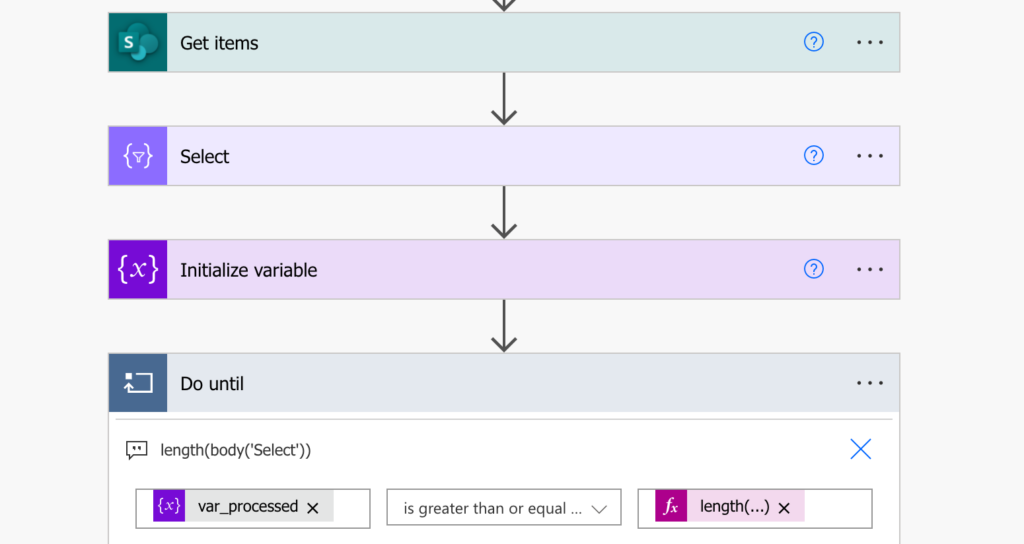This screenshot has height=544, width=1024.
Task: Open the ellipsis menu for Do until
Action: pos(870,383)
